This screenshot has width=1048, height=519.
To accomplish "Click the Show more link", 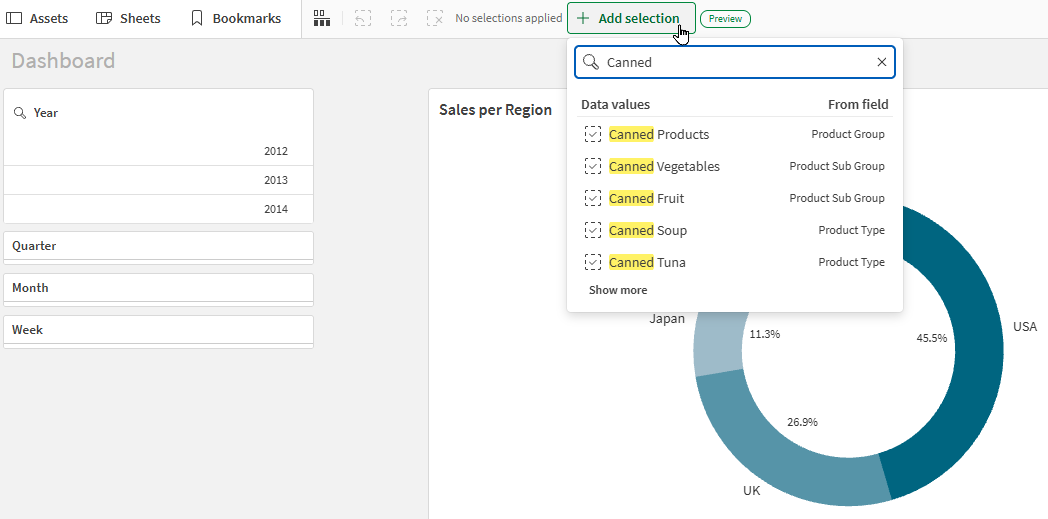I will (618, 290).
